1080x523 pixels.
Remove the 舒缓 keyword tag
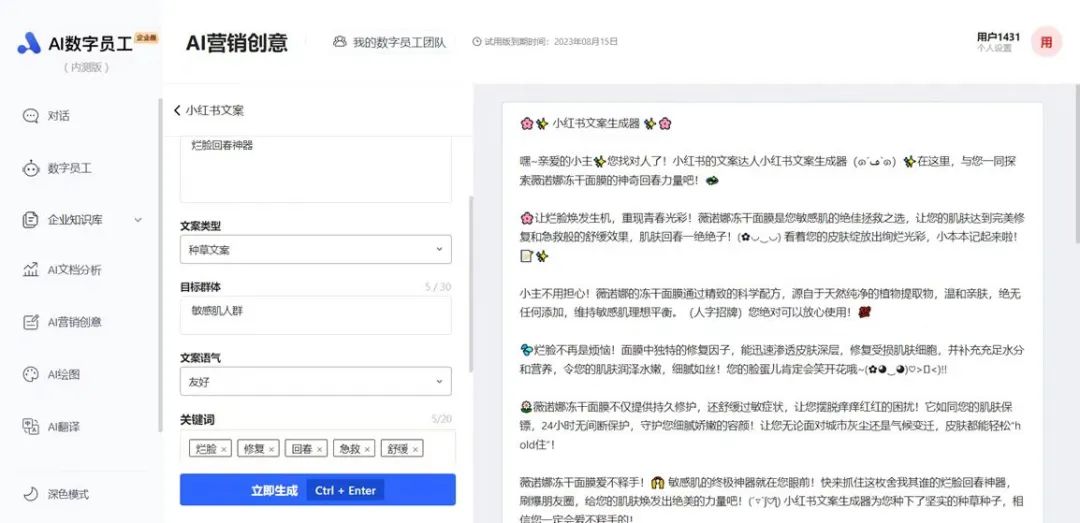416,449
